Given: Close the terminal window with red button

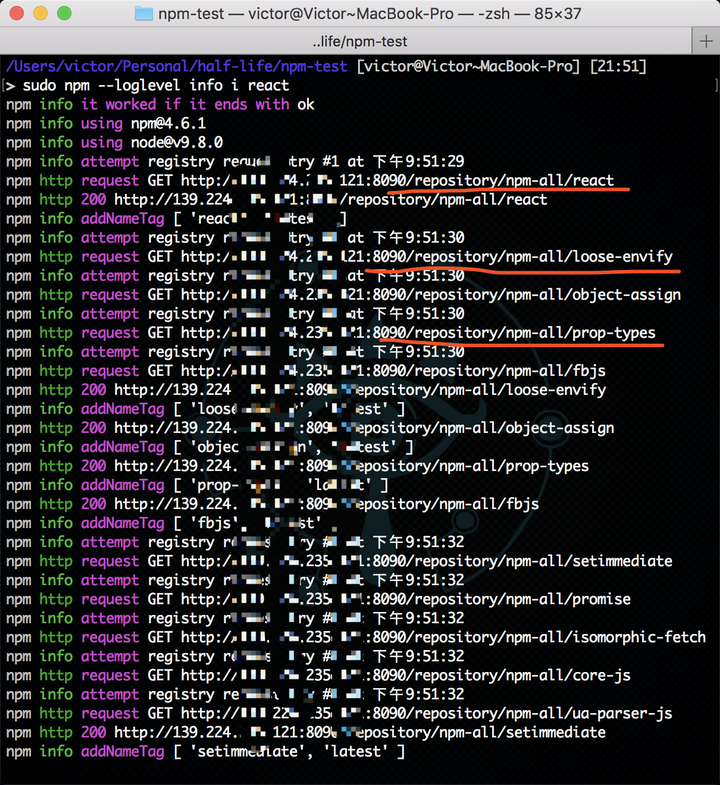Looking at the screenshot, I should [x=17, y=13].
